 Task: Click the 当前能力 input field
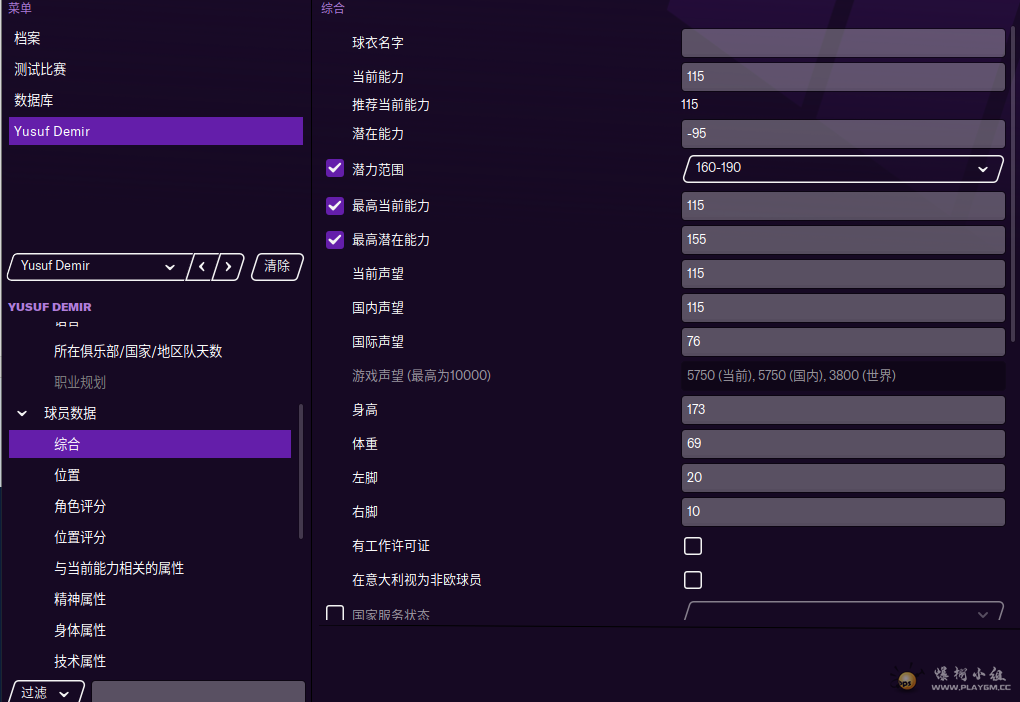pyautogui.click(x=842, y=77)
